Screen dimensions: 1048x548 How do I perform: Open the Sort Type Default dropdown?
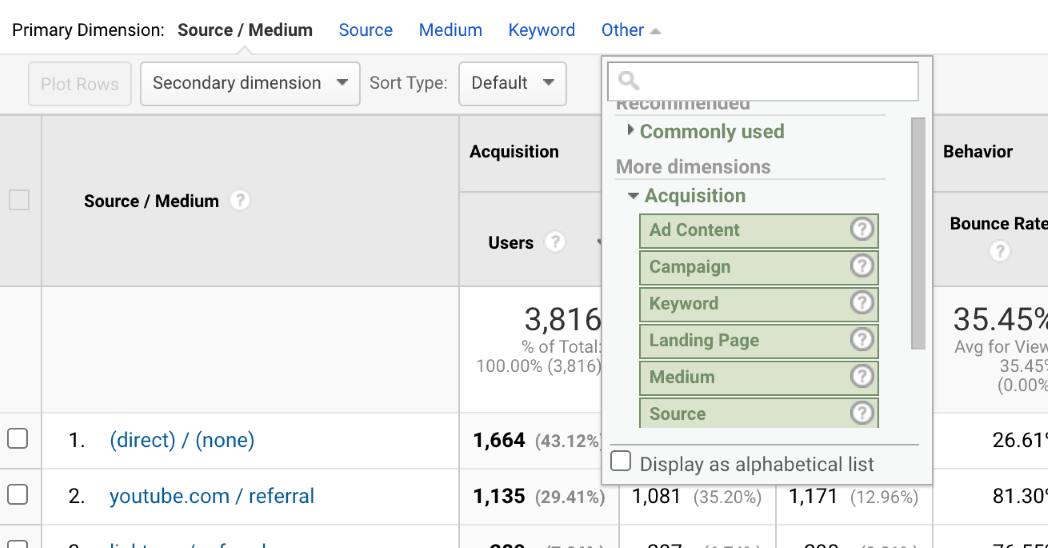coord(513,84)
